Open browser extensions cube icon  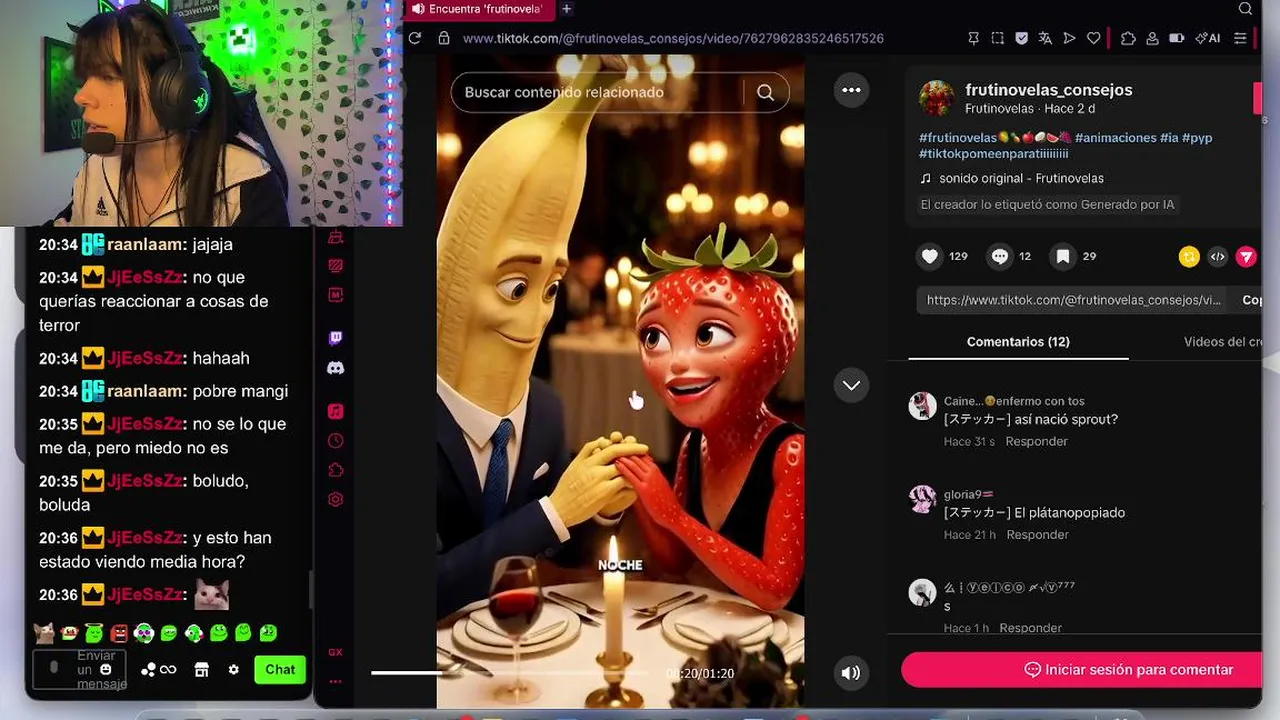(x=1128, y=38)
